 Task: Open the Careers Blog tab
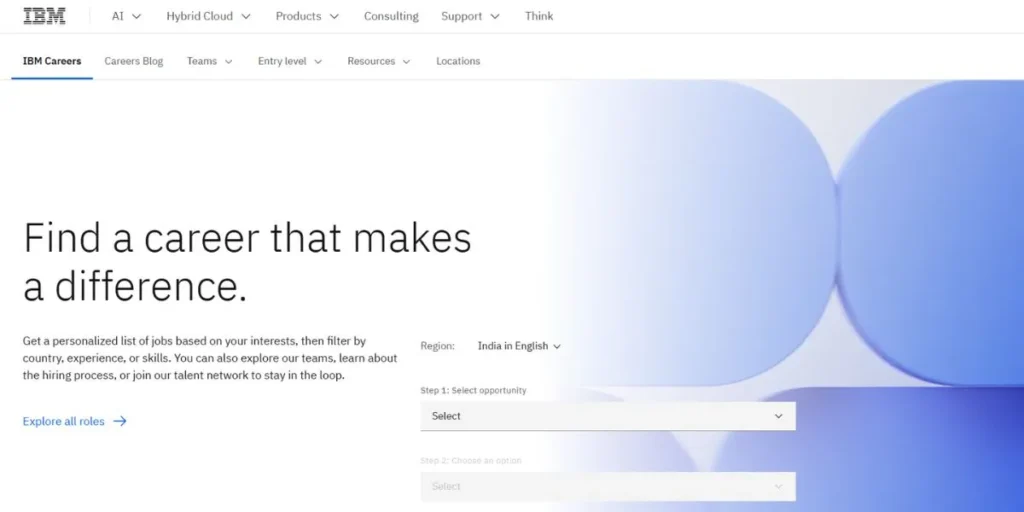point(134,61)
